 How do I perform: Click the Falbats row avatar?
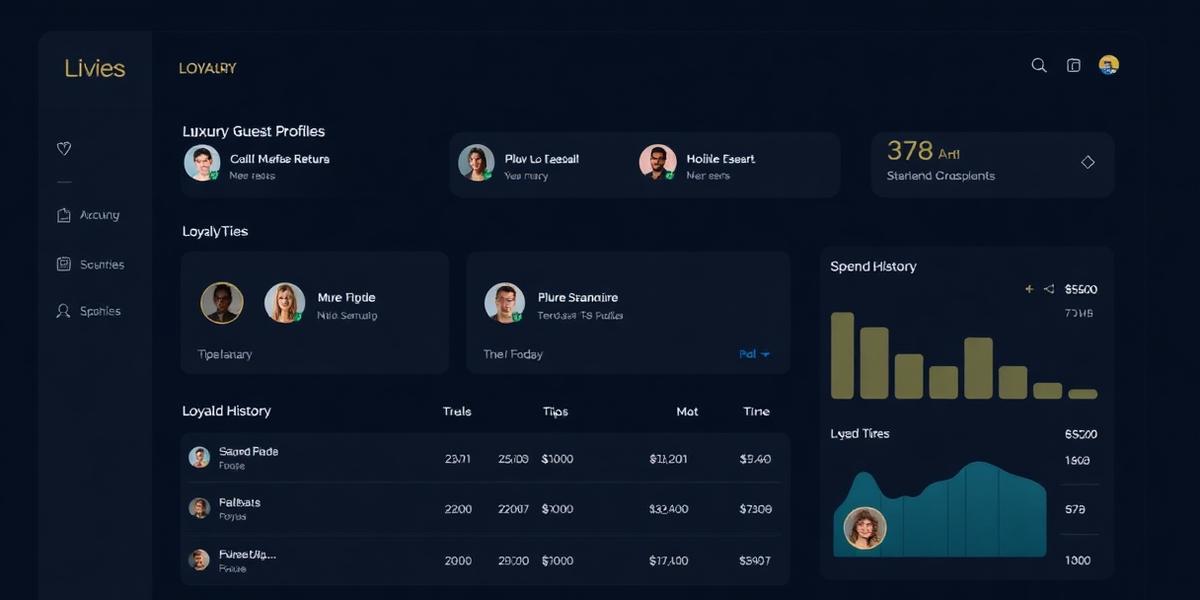coord(199,508)
